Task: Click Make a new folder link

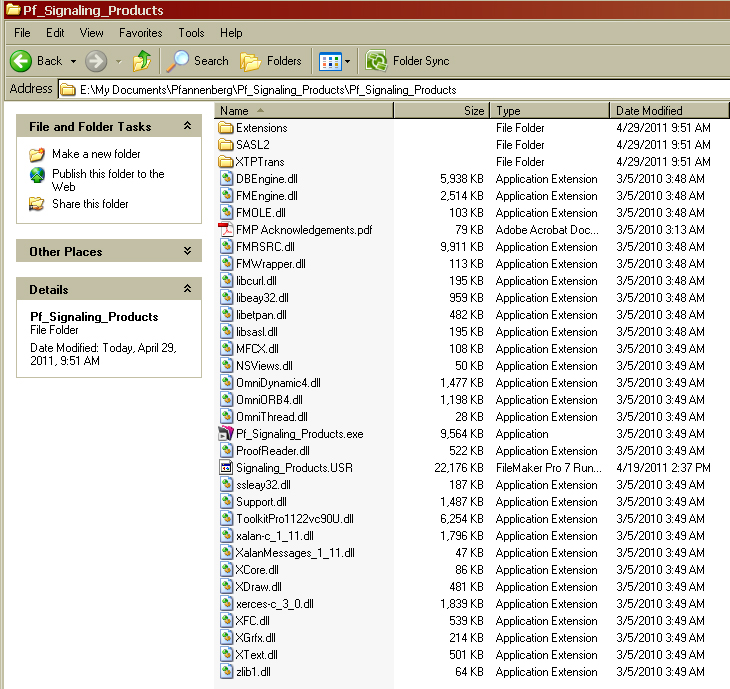Action: pyautogui.click(x=96, y=154)
